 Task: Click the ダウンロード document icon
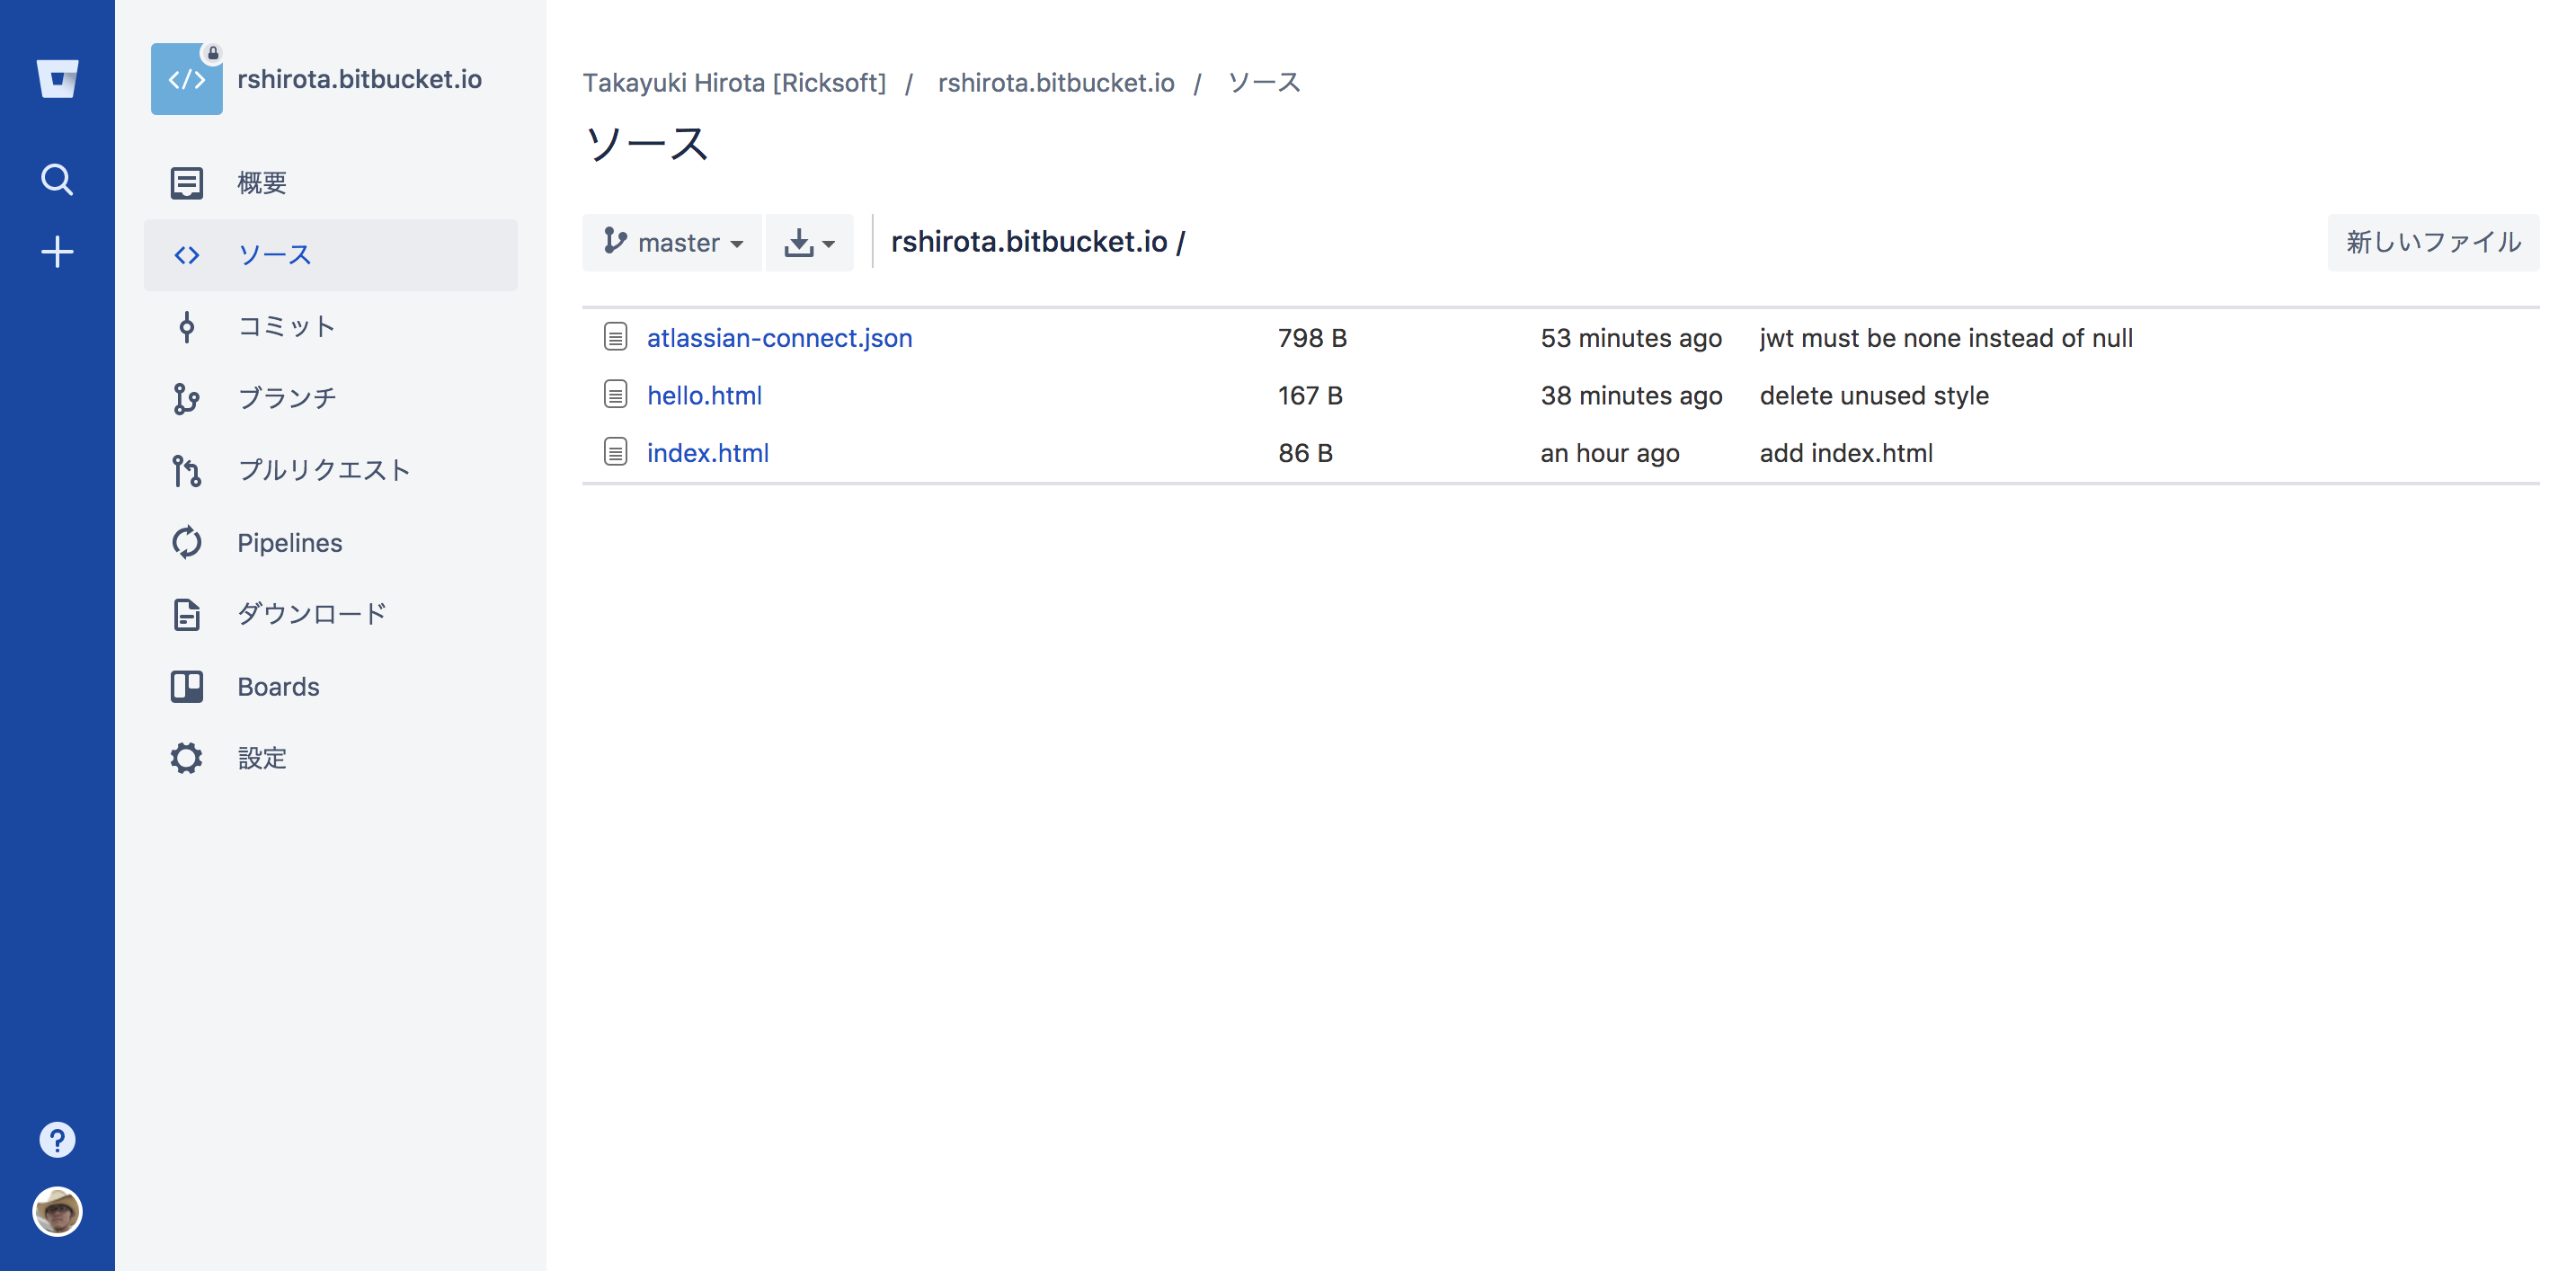[187, 615]
